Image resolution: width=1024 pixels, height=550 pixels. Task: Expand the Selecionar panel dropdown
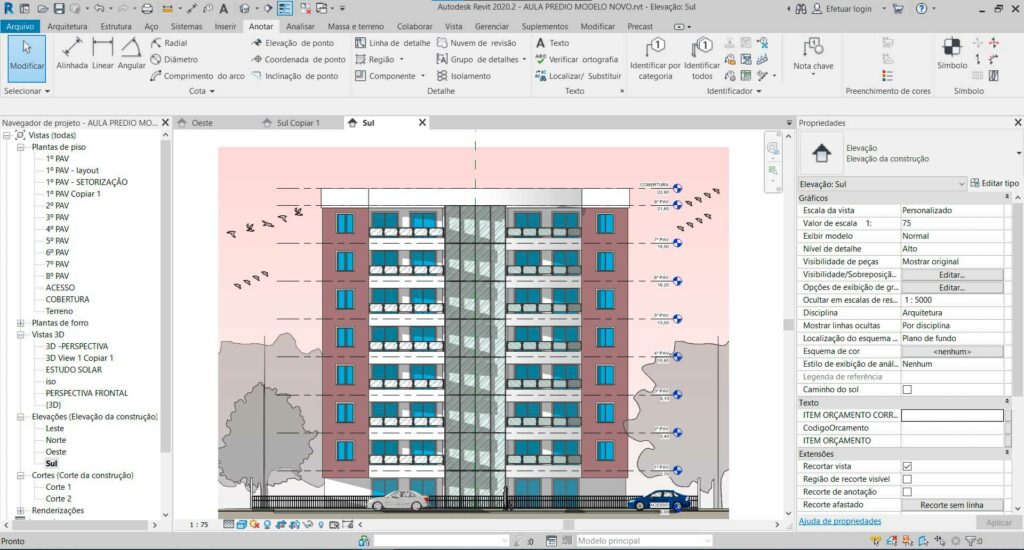(x=47, y=91)
